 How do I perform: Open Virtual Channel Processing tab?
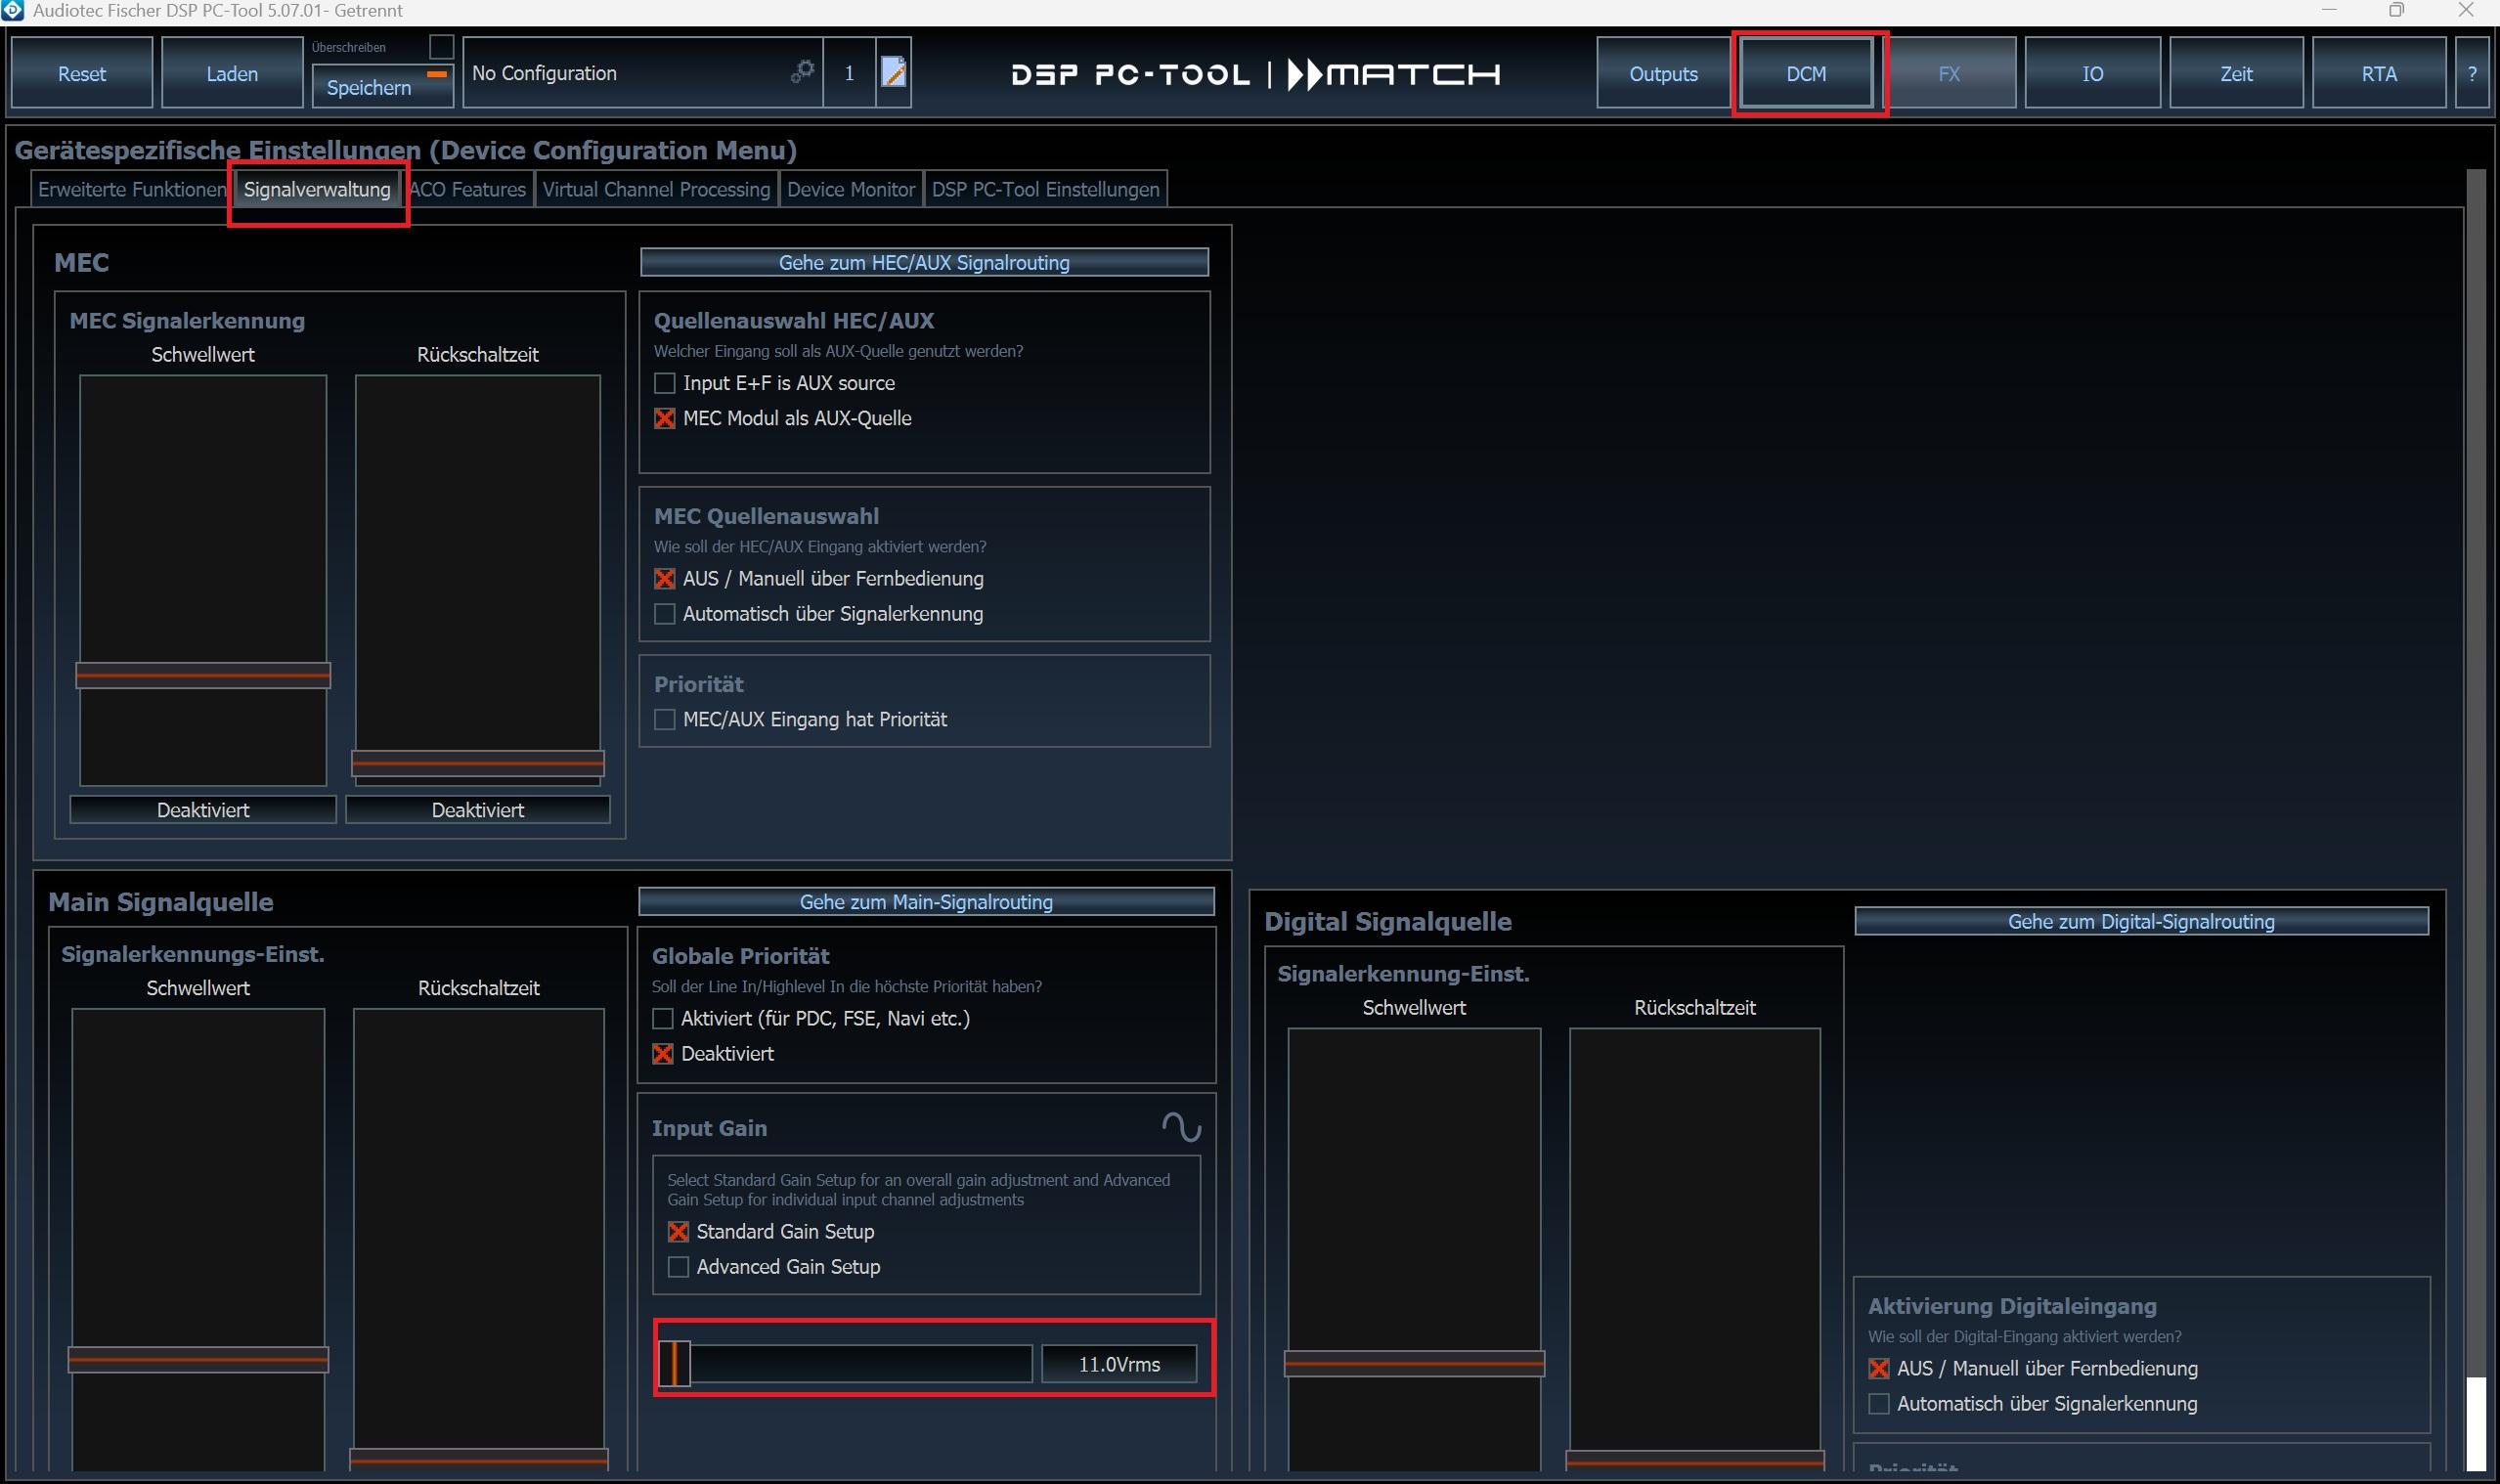click(656, 189)
